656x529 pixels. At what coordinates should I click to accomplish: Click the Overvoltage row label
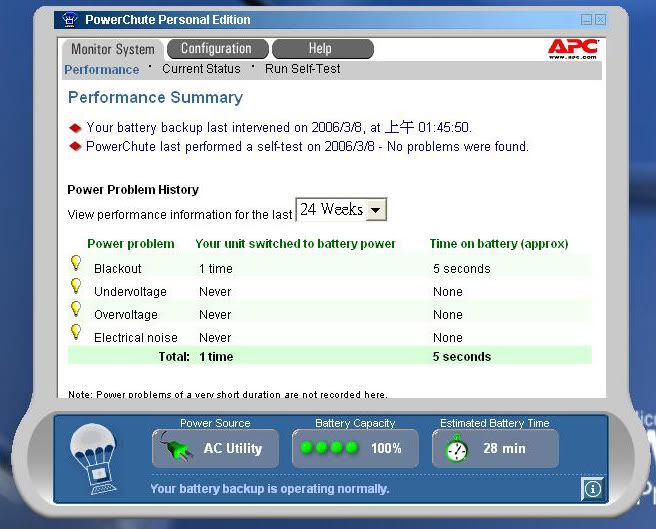(x=126, y=315)
